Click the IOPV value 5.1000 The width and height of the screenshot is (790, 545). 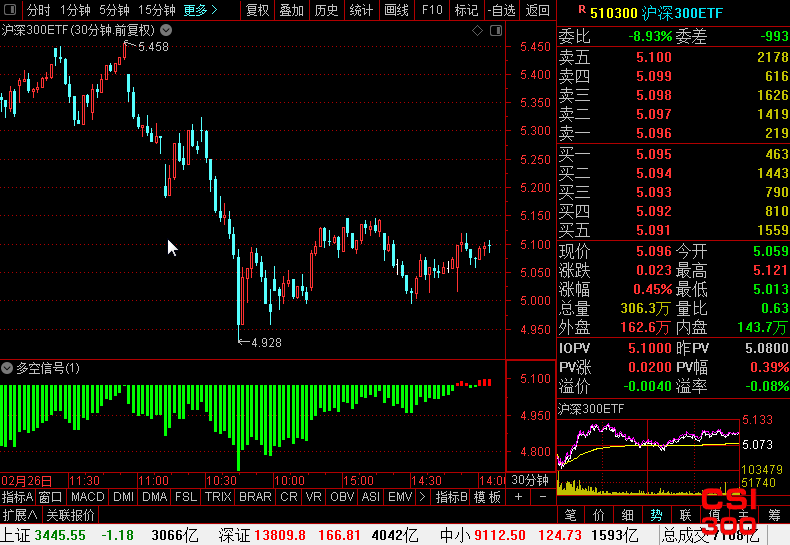pyautogui.click(x=650, y=348)
